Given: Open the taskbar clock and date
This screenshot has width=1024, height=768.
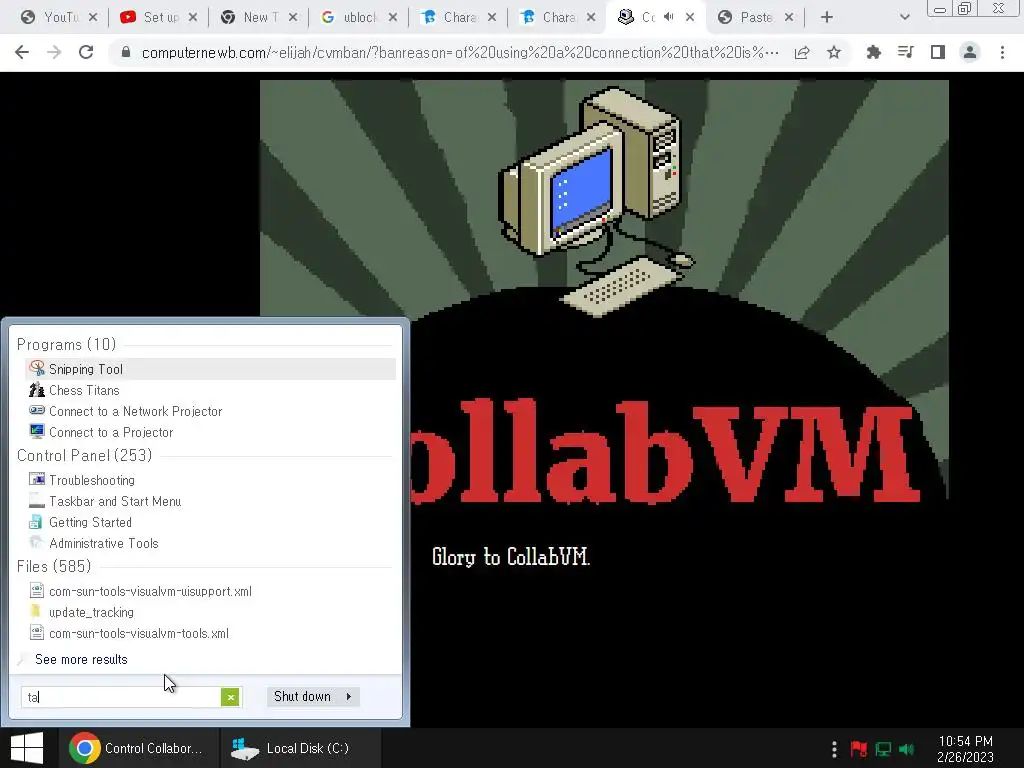Looking at the screenshot, I should pyautogui.click(x=965, y=749).
